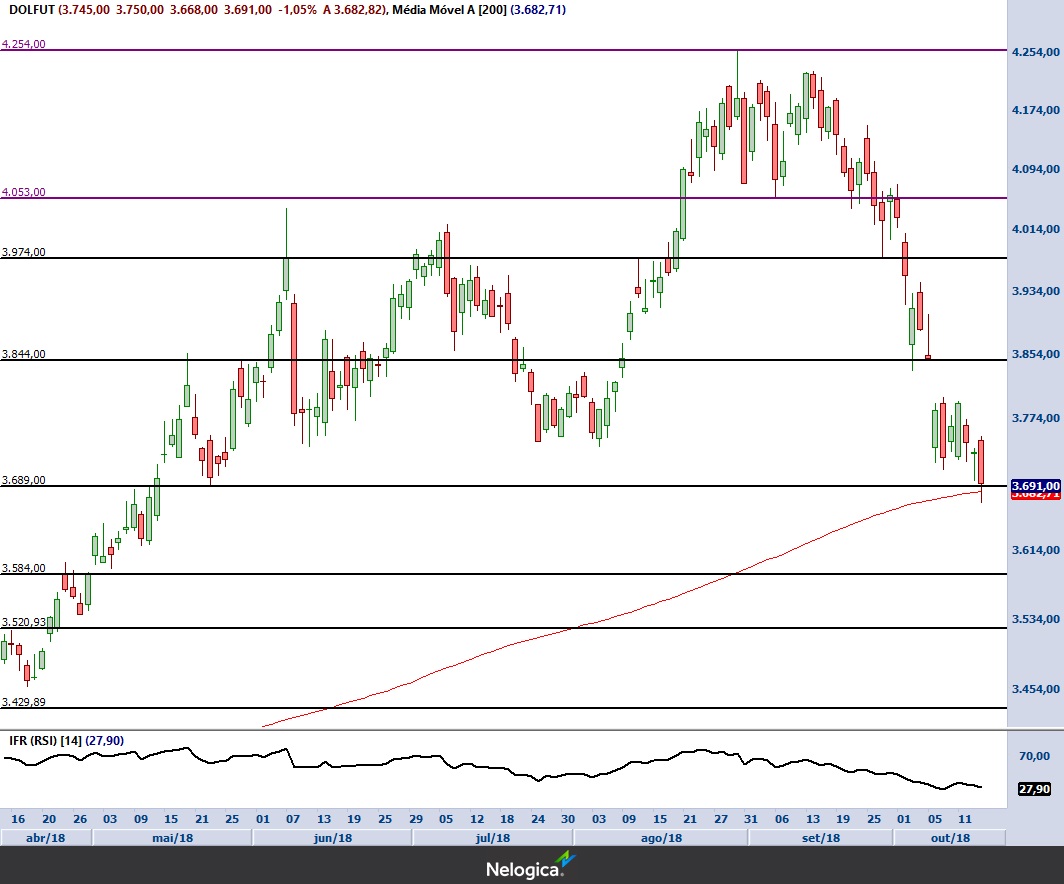Click the Média Móvel A [200] label
This screenshot has width=1064, height=884.
447,9
